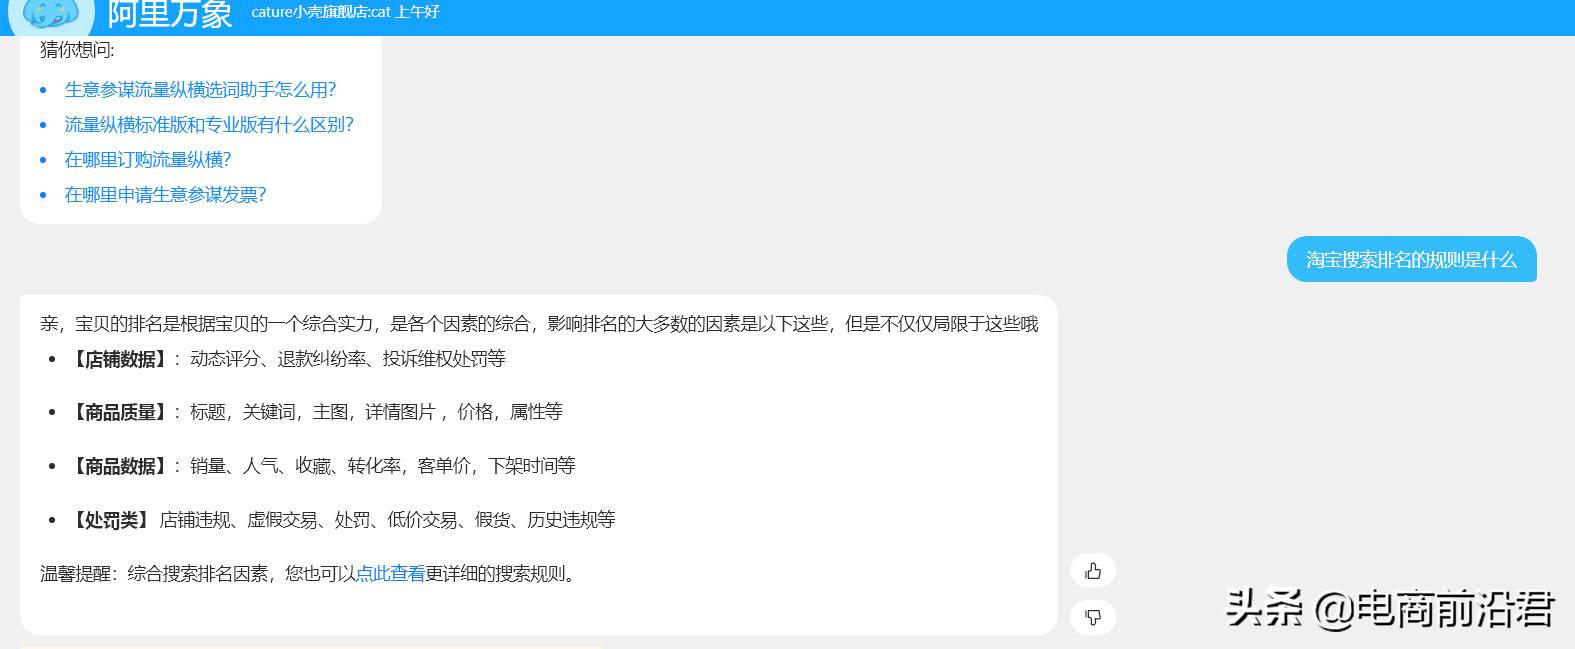Click the answer intro starting 亲，宝贝的排名

click(539, 324)
